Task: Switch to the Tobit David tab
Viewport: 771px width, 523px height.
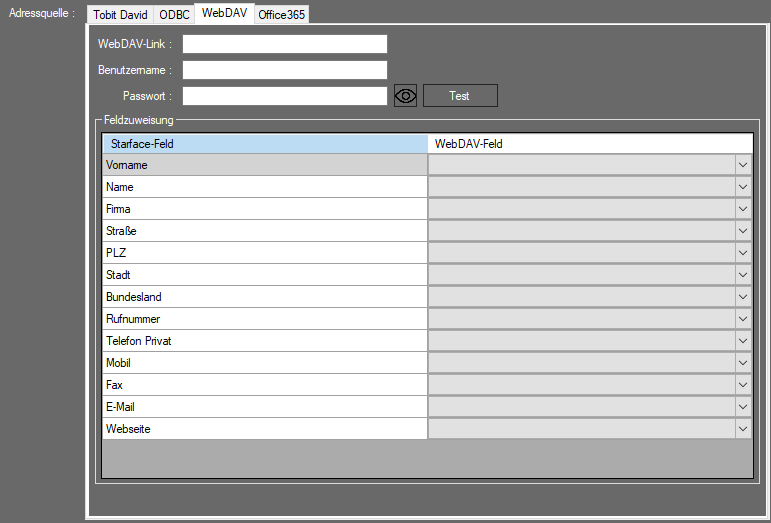Action: [x=121, y=15]
